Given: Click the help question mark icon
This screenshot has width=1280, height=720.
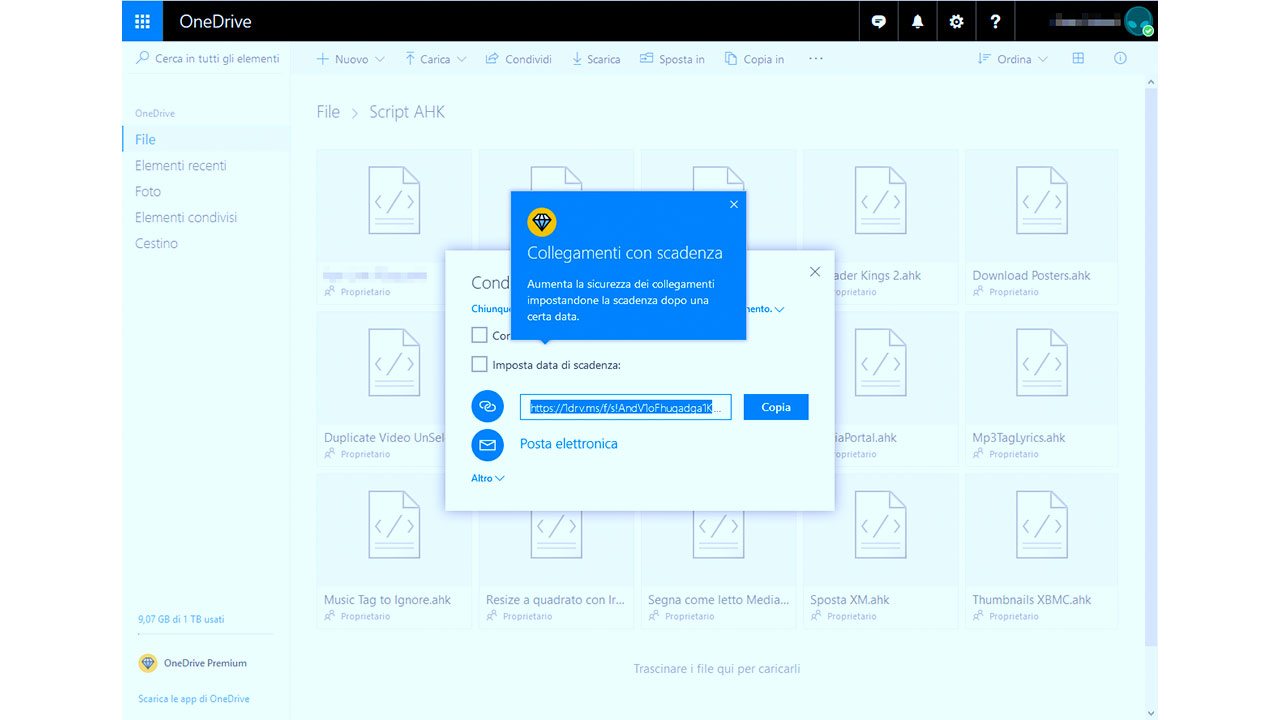Looking at the screenshot, I should tap(995, 21).
